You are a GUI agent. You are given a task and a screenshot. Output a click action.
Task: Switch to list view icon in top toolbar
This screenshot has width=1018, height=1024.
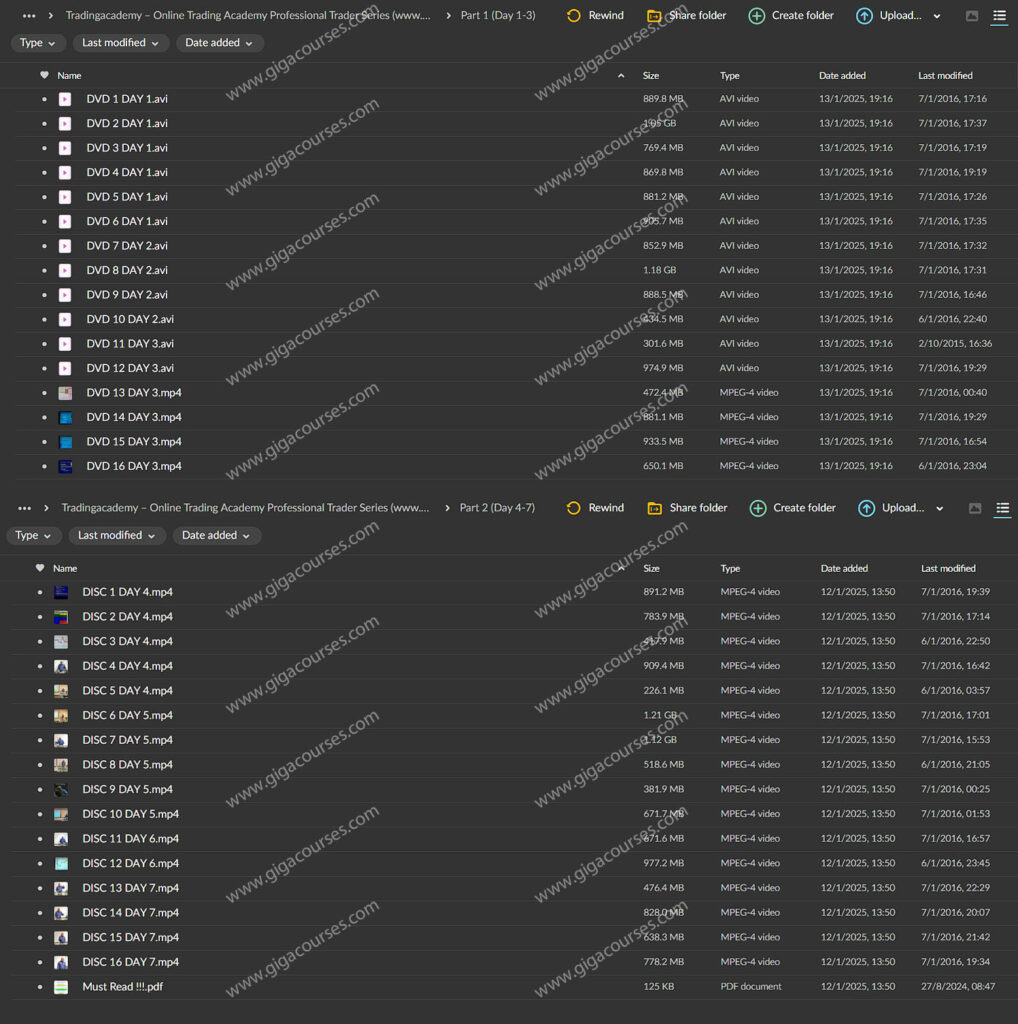999,16
